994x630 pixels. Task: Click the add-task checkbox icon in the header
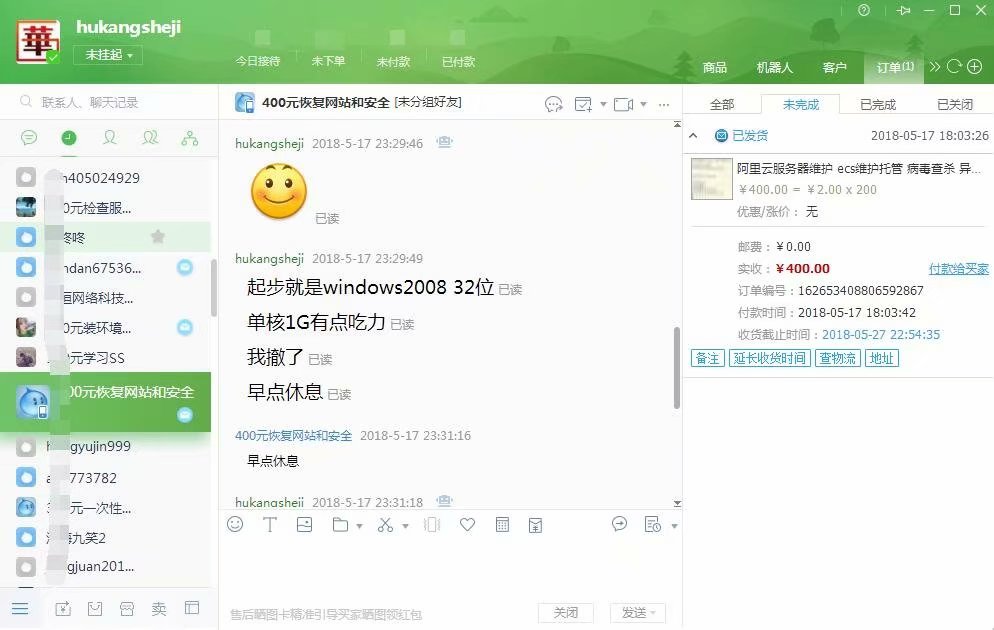point(583,104)
